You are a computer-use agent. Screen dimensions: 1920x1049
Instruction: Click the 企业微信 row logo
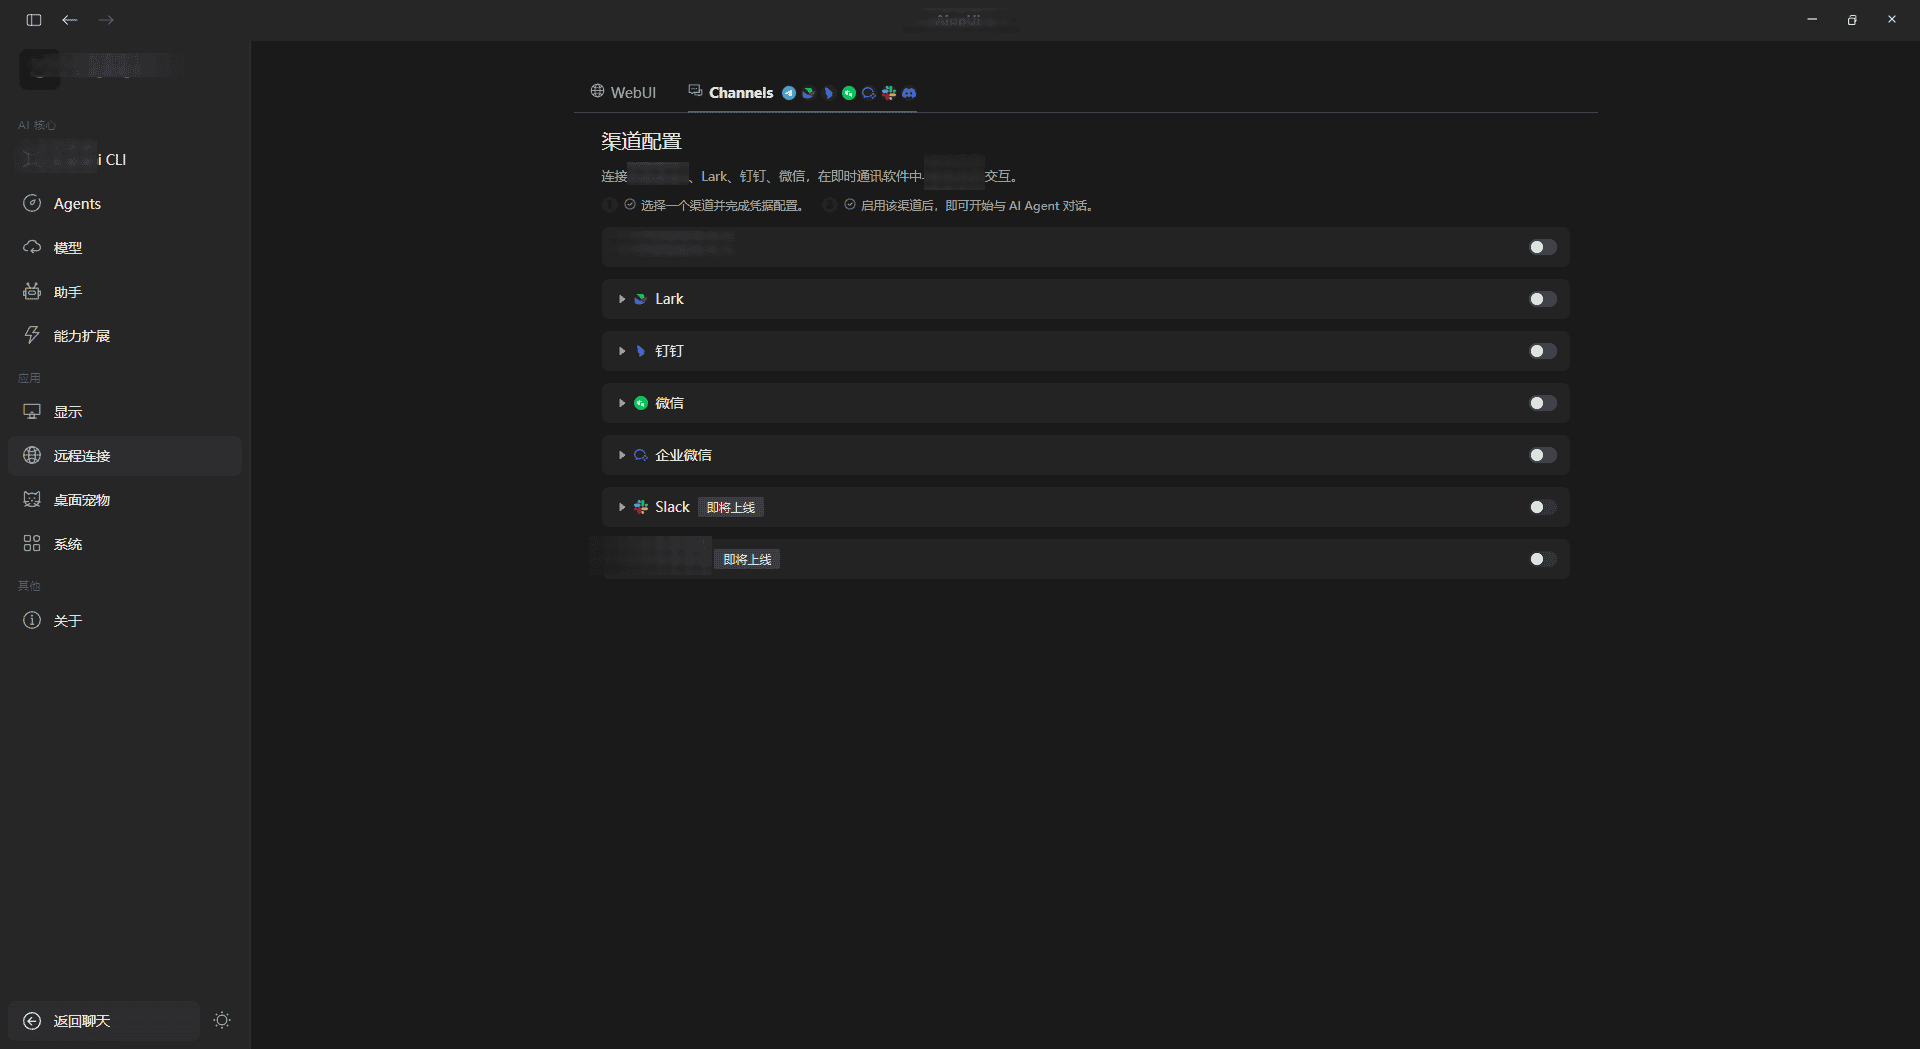point(641,455)
